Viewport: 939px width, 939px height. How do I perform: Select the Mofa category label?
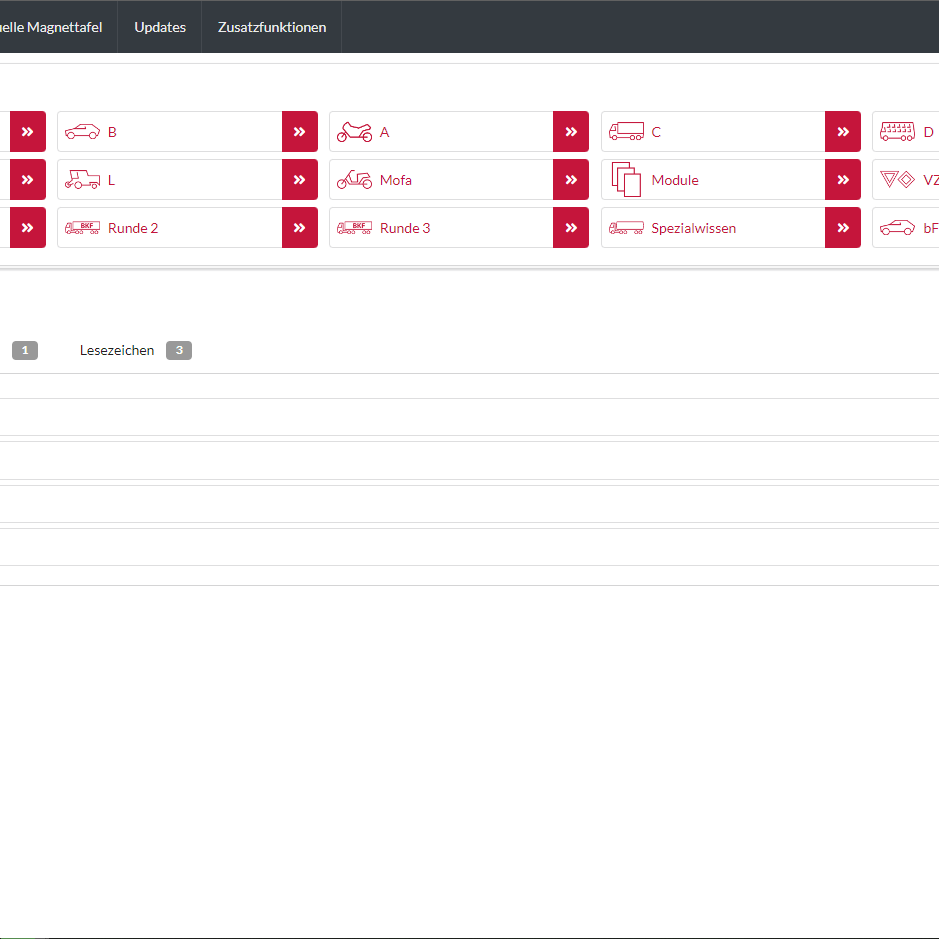click(396, 180)
